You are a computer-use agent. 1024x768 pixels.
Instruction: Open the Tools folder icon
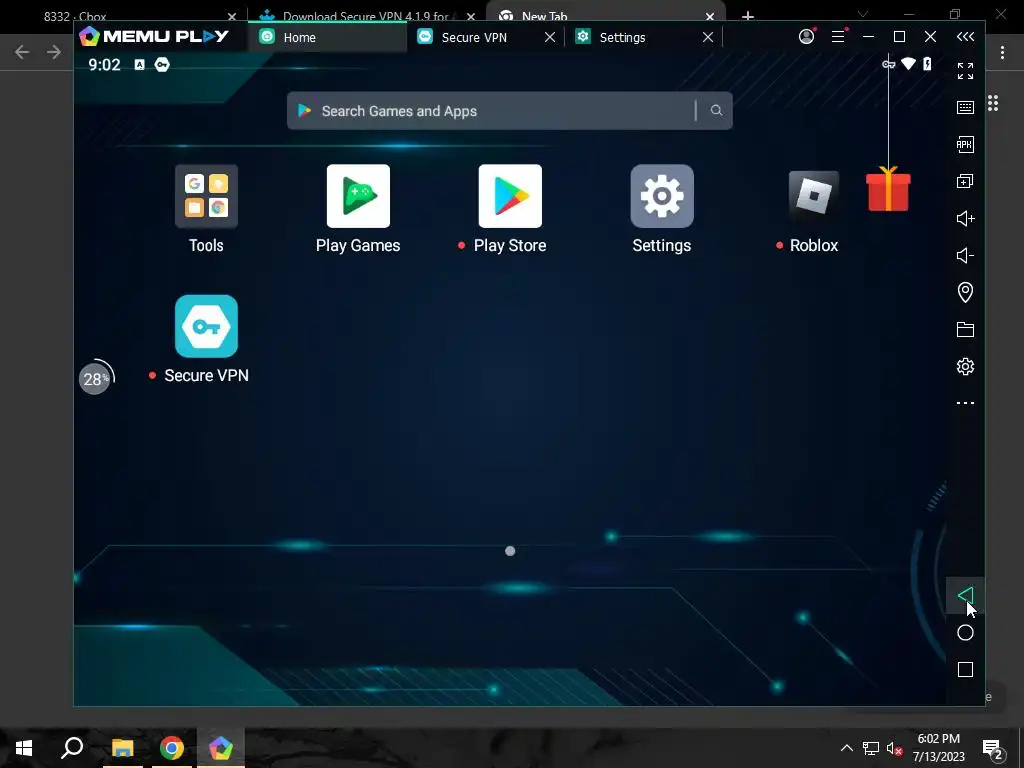coord(206,196)
